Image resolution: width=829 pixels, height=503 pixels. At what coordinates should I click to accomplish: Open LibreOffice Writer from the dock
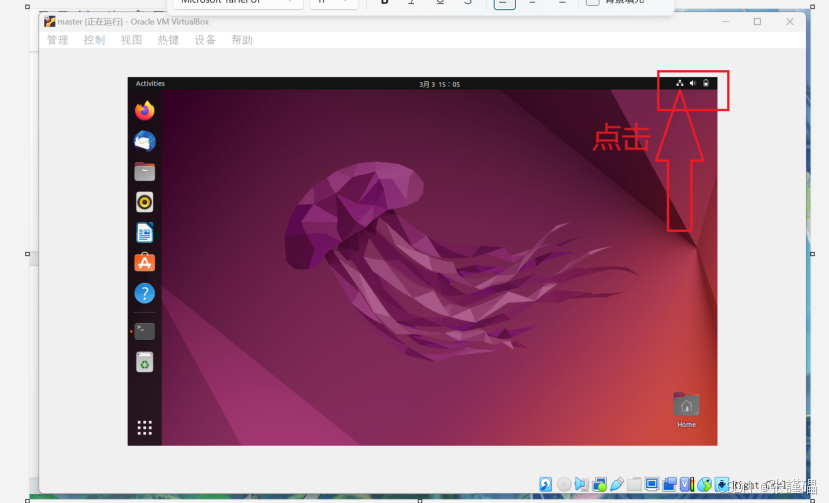tap(144, 232)
